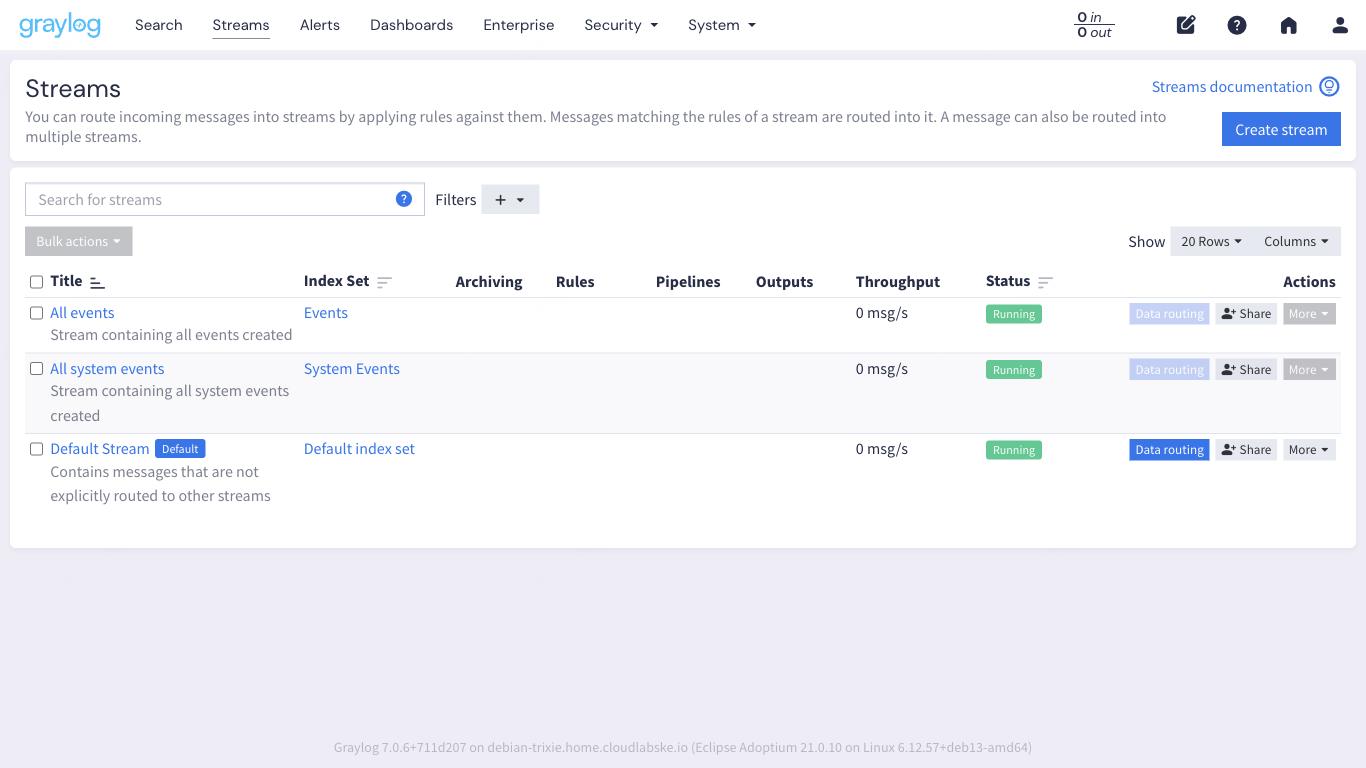Select the checkbox for Default Stream
This screenshot has width=1366, height=768.
[x=36, y=449]
